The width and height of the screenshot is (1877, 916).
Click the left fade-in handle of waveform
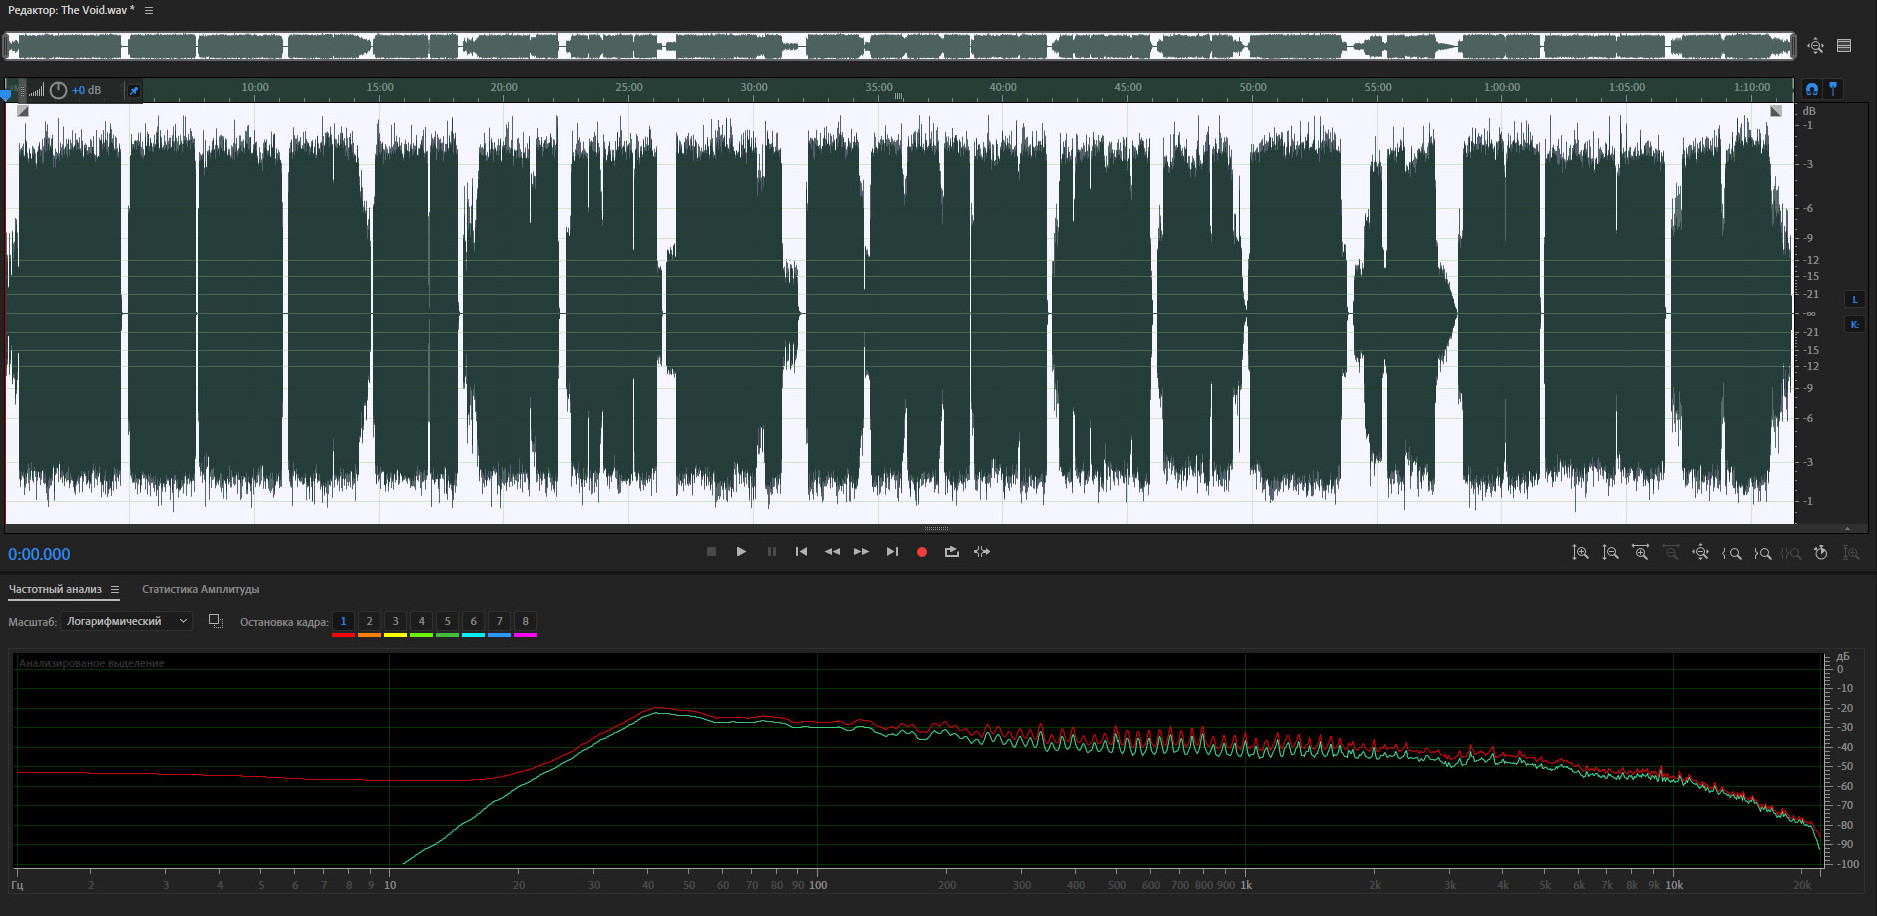23,111
